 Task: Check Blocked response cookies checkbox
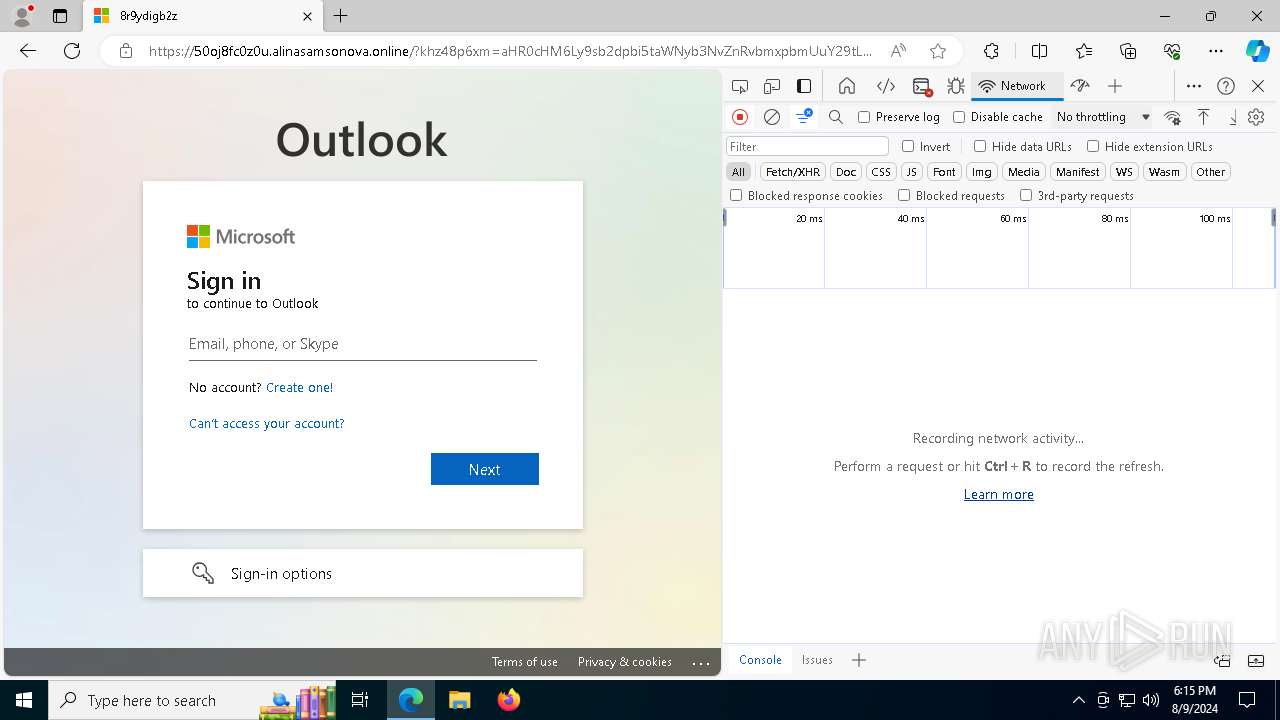coord(736,196)
